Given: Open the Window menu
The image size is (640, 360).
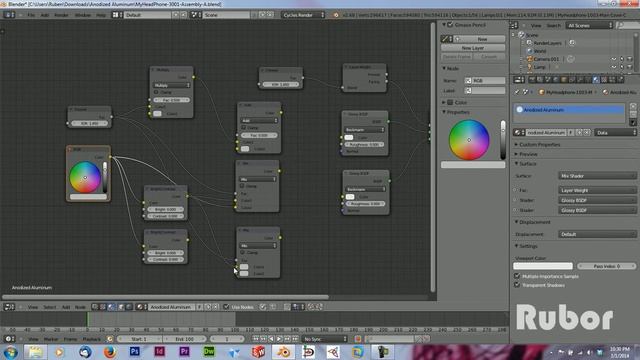Looking at the screenshot, I should coord(82,15).
